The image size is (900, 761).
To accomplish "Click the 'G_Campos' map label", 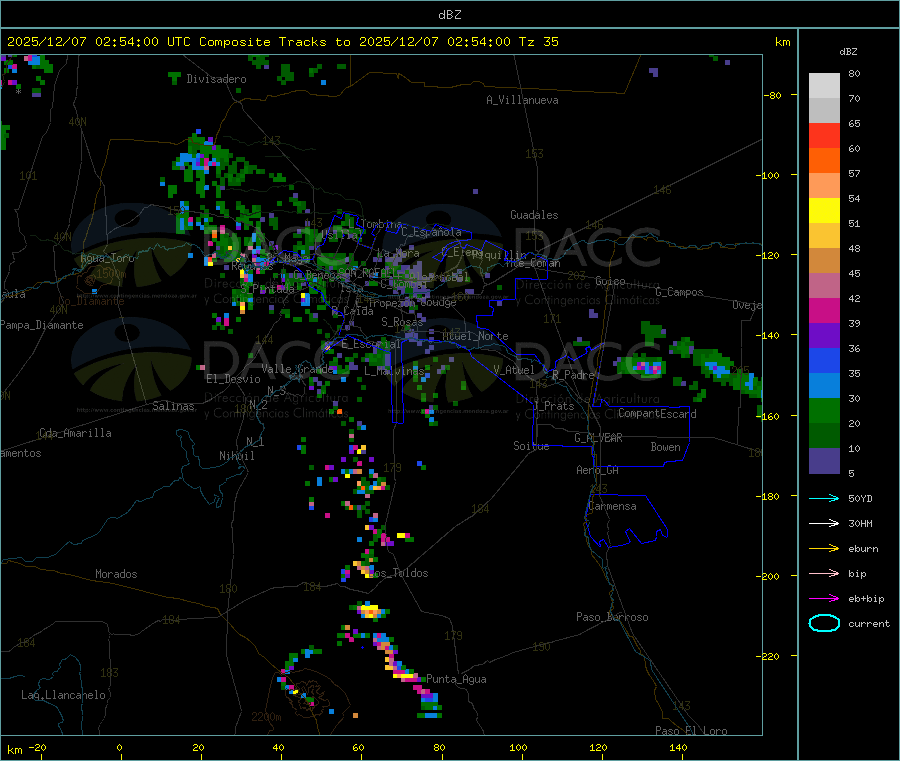I will 680,292.
